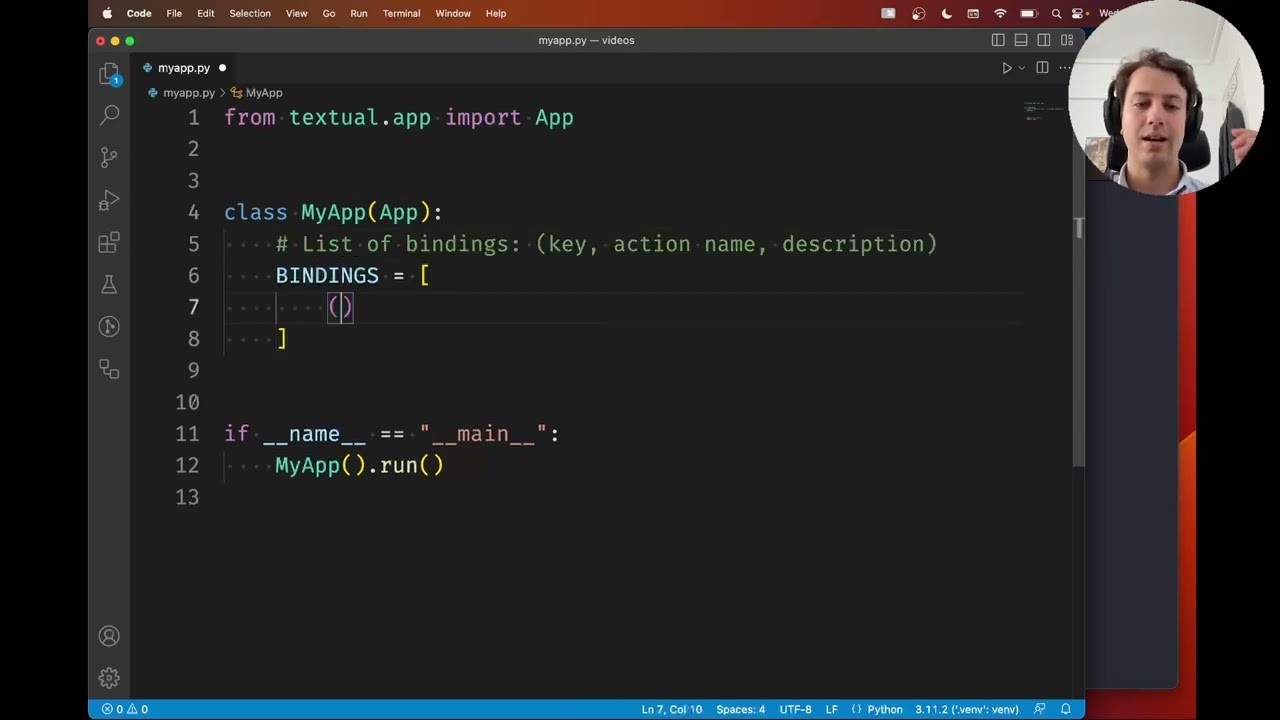
Task: Open run options dropdown beside play button
Action: pyautogui.click(x=1021, y=68)
